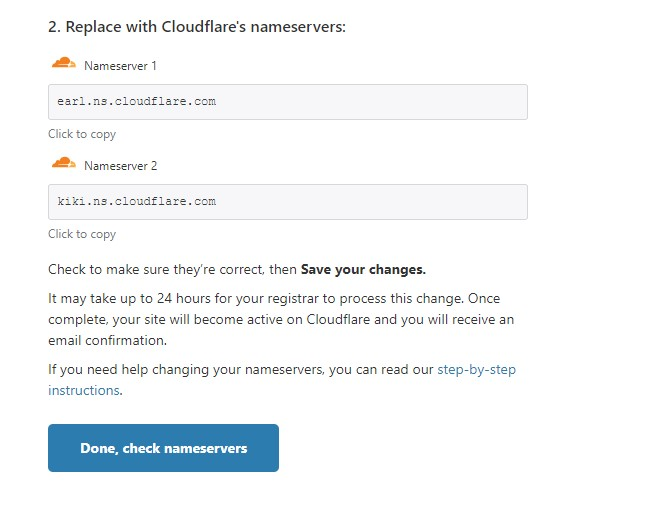The height and width of the screenshot is (510, 661).
Task: Click the Nameserver 2 label
Action: coord(120,166)
